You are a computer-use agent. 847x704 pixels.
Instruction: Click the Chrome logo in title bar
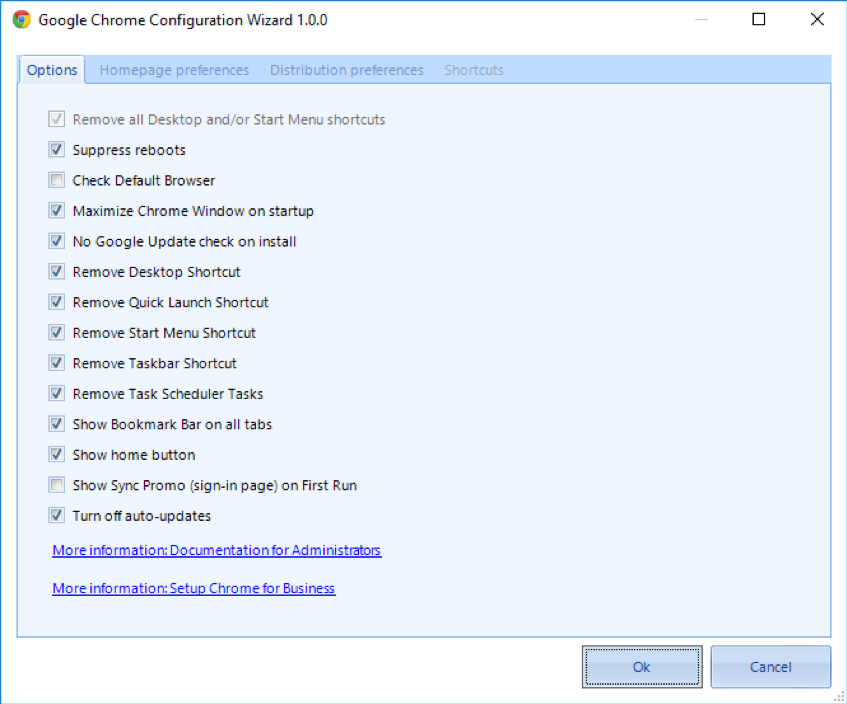(22, 20)
